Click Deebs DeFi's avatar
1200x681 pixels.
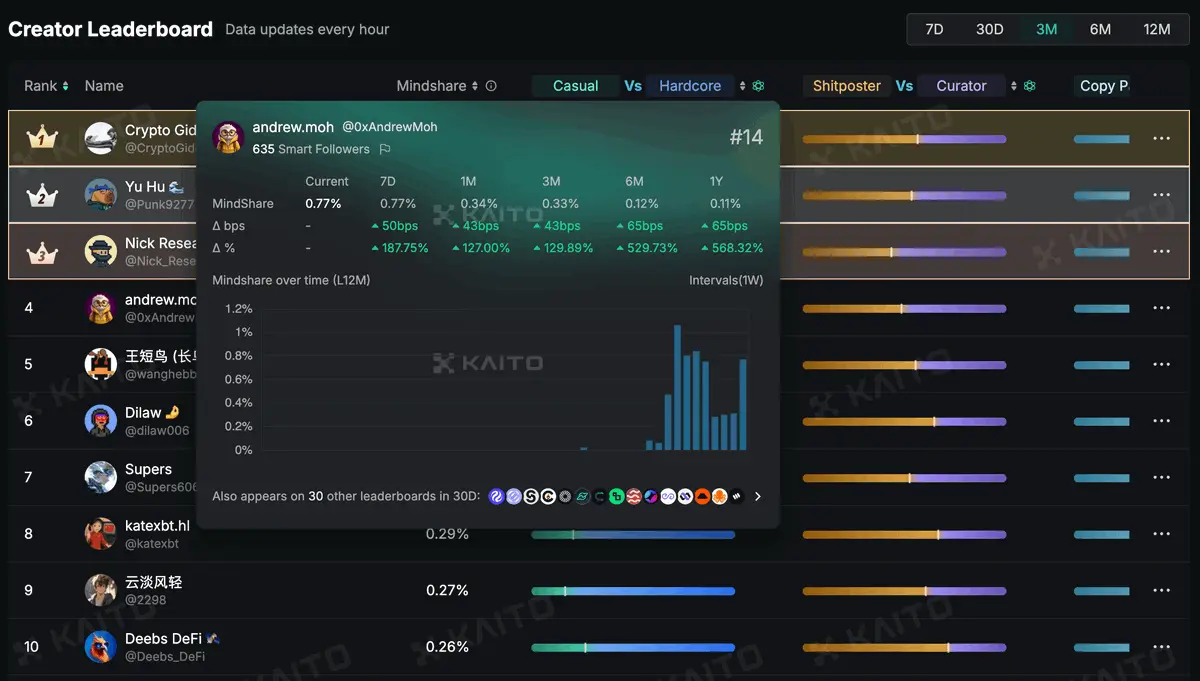click(x=101, y=647)
